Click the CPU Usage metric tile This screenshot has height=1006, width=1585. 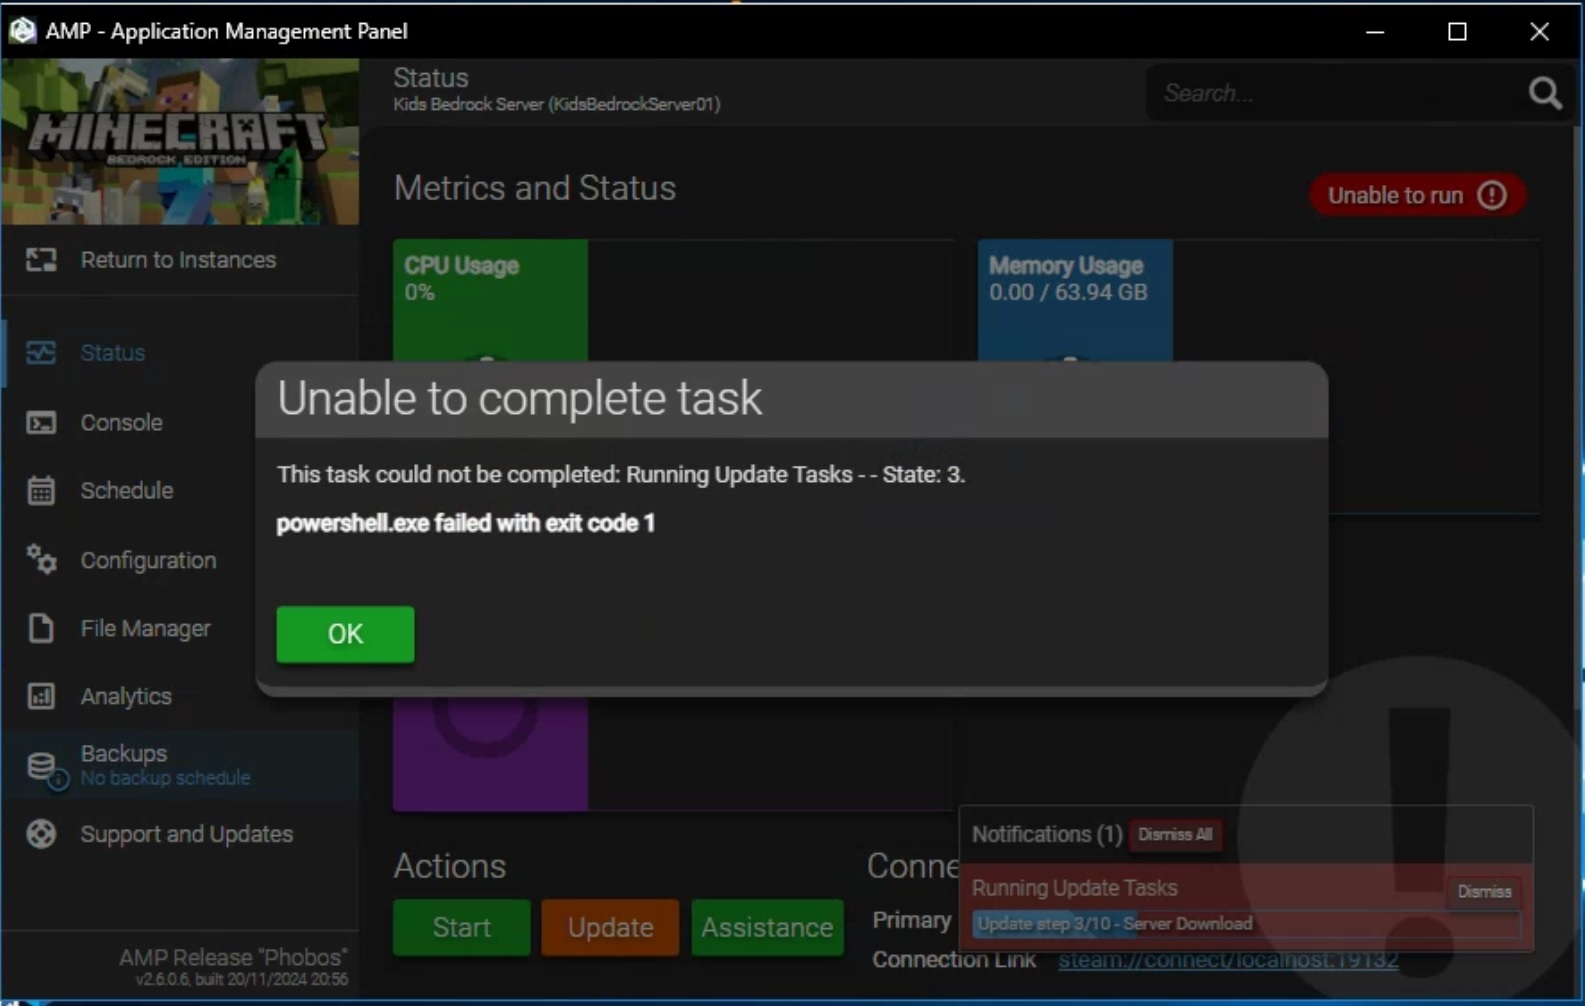[490, 300]
